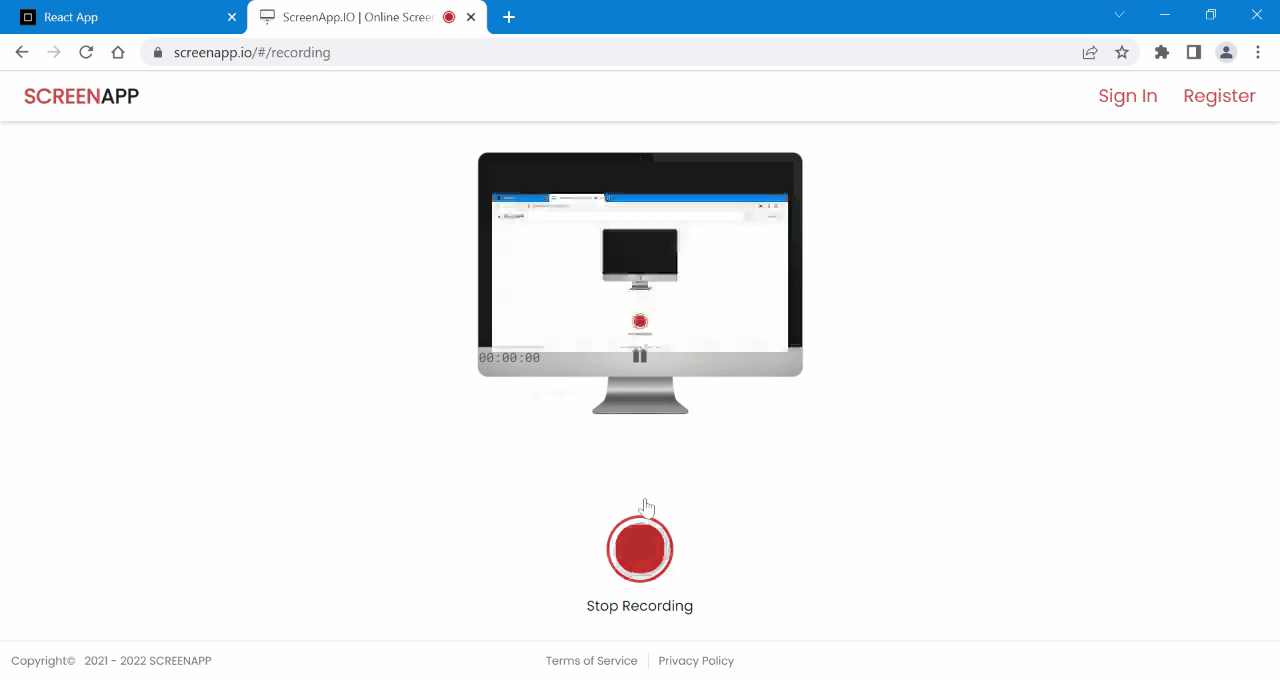Viewport: 1280px width, 680px height.
Task: Click the 00:00:00 recording timer
Action: (x=509, y=356)
